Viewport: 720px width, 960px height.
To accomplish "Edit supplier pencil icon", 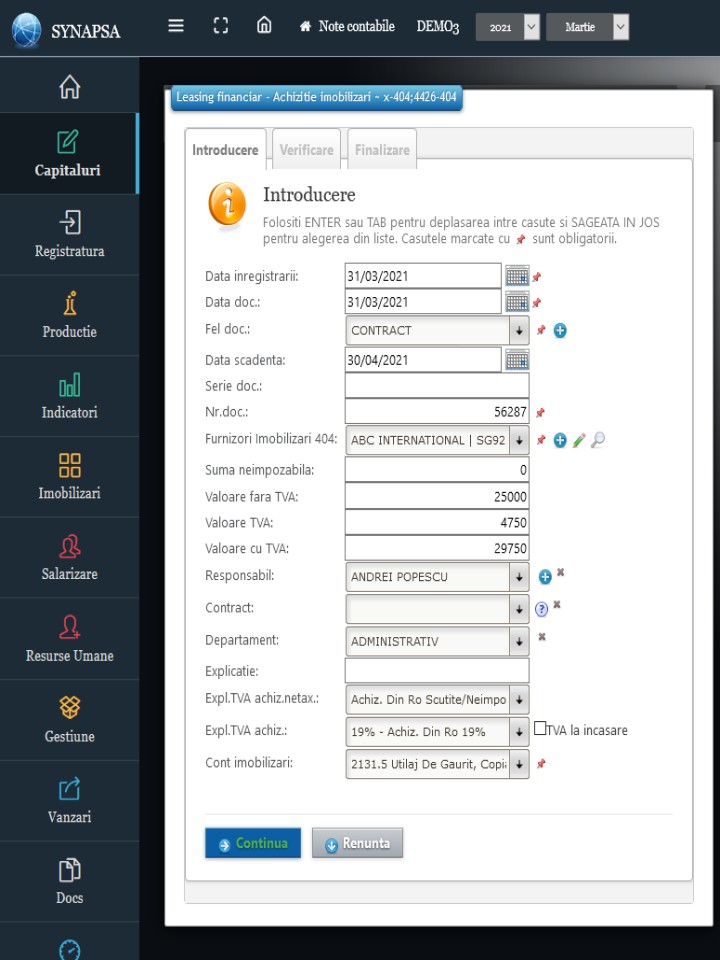I will click(x=579, y=440).
